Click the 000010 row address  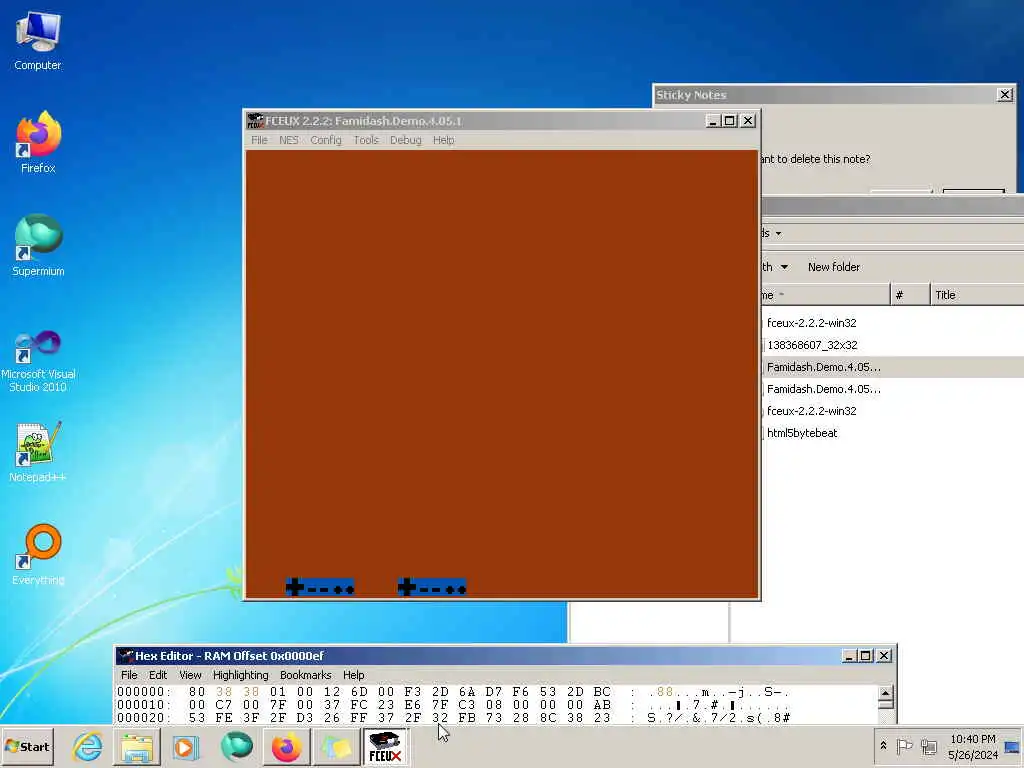(x=143, y=705)
